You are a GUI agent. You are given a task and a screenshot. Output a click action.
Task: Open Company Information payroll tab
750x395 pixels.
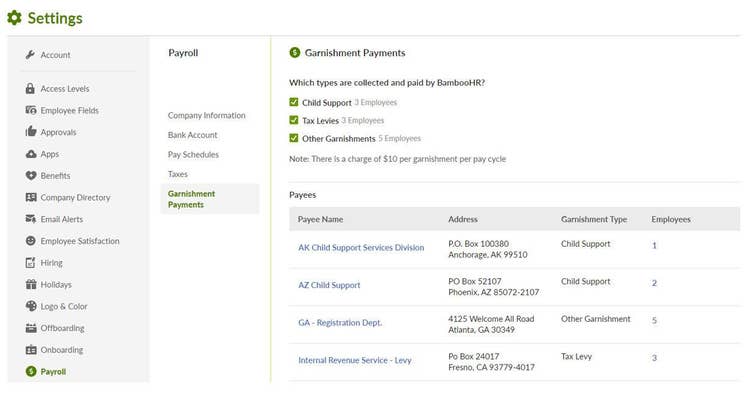pyautogui.click(x=207, y=115)
